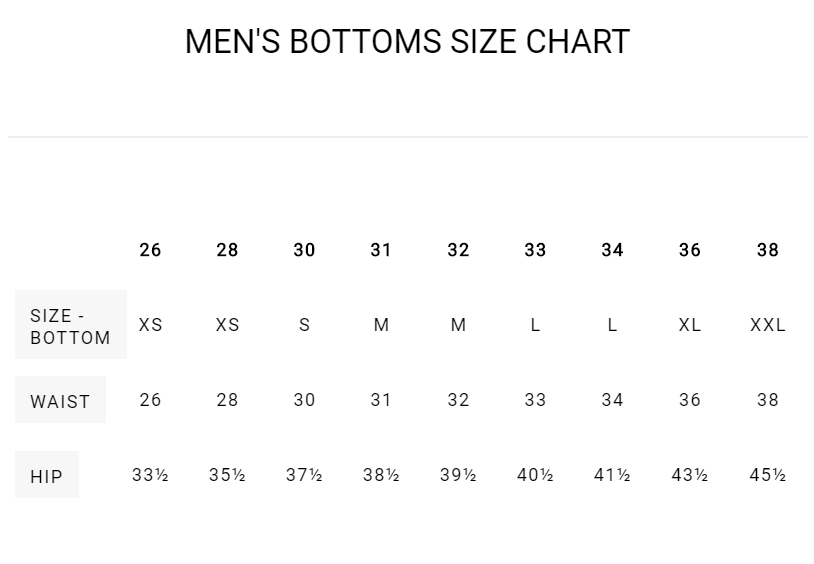Viewport: 814px width, 564px height.
Task: Click the WAIST row label
Action: click(x=60, y=401)
